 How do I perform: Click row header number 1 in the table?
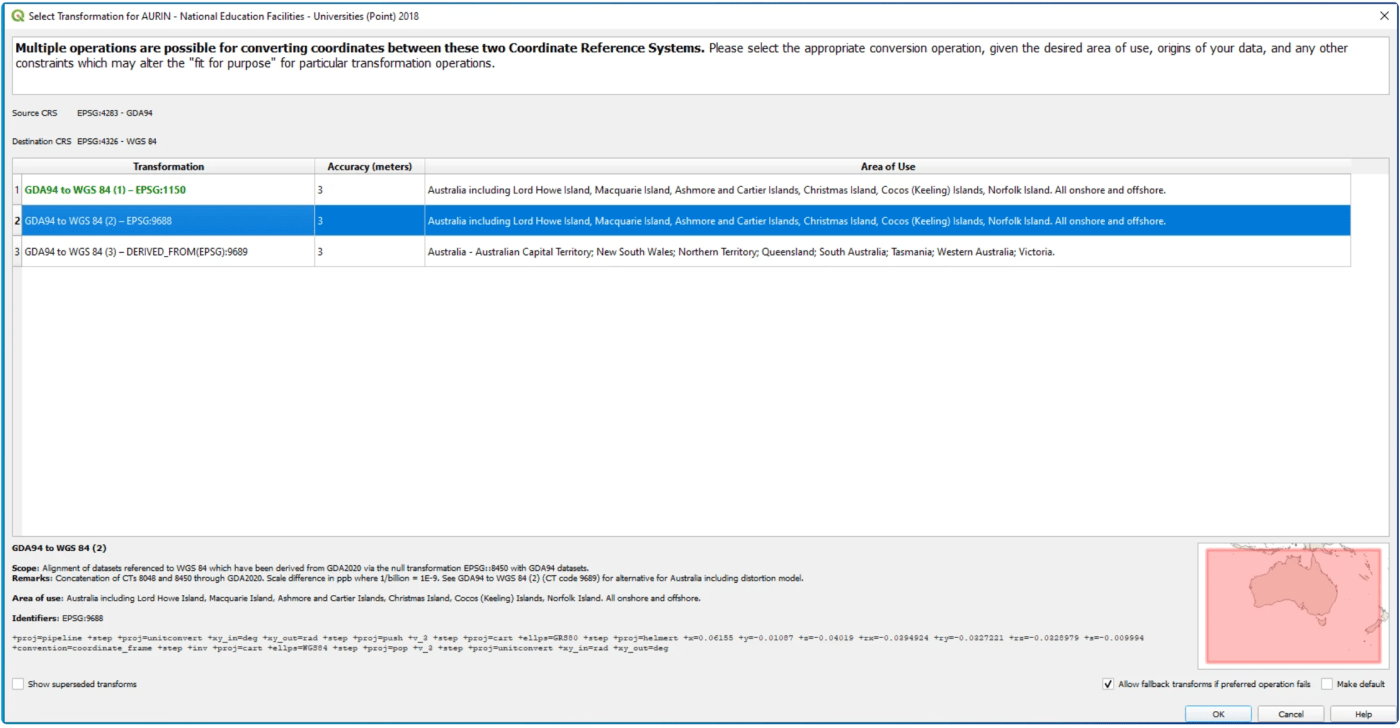[x=16, y=190]
